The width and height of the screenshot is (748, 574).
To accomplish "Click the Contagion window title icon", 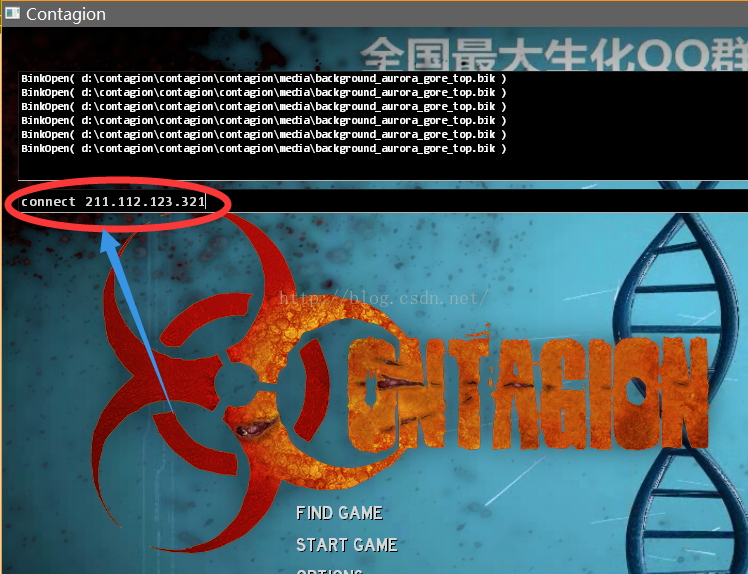I will coord(12,13).
